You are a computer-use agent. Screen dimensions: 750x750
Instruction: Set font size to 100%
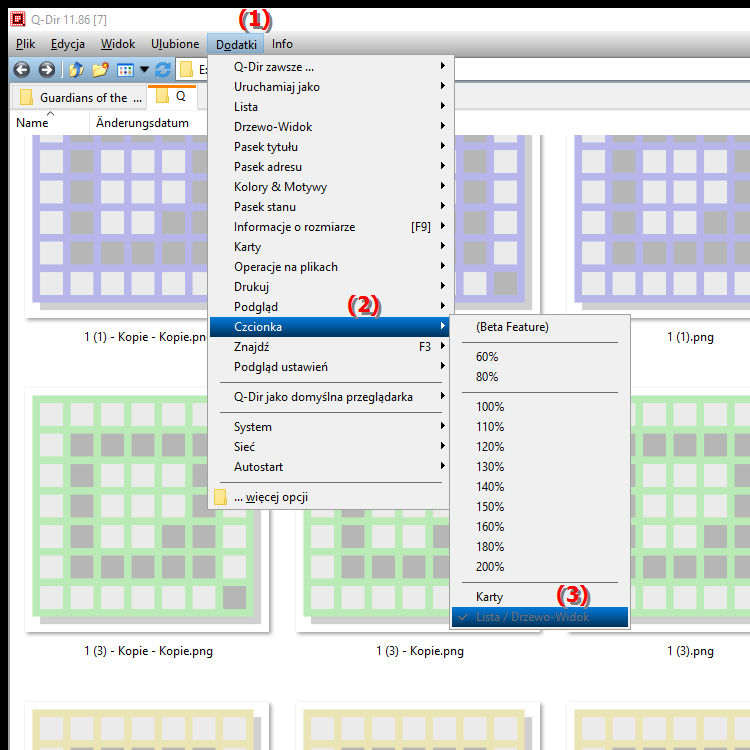click(x=540, y=407)
